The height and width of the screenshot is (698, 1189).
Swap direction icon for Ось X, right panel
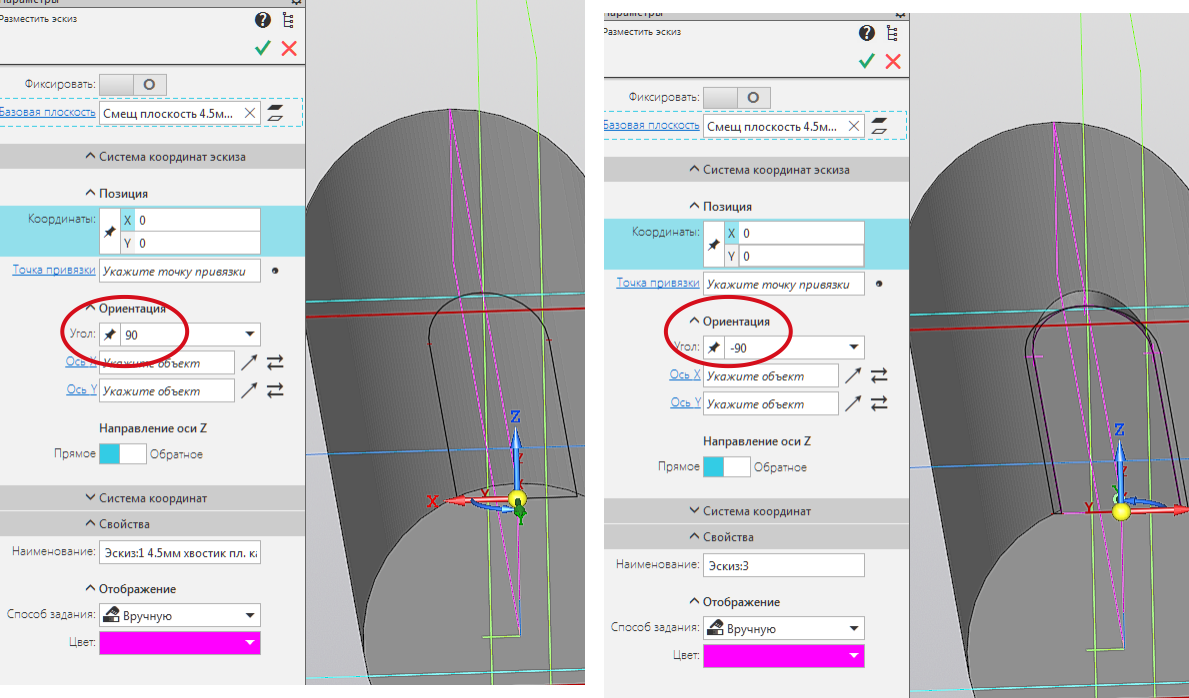pyautogui.click(x=879, y=376)
